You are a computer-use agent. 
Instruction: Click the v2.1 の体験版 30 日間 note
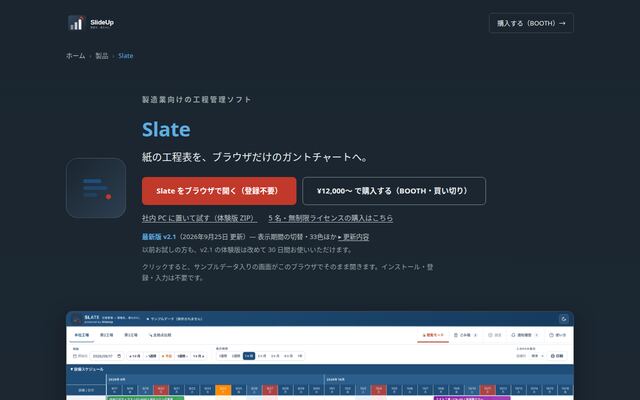point(247,250)
